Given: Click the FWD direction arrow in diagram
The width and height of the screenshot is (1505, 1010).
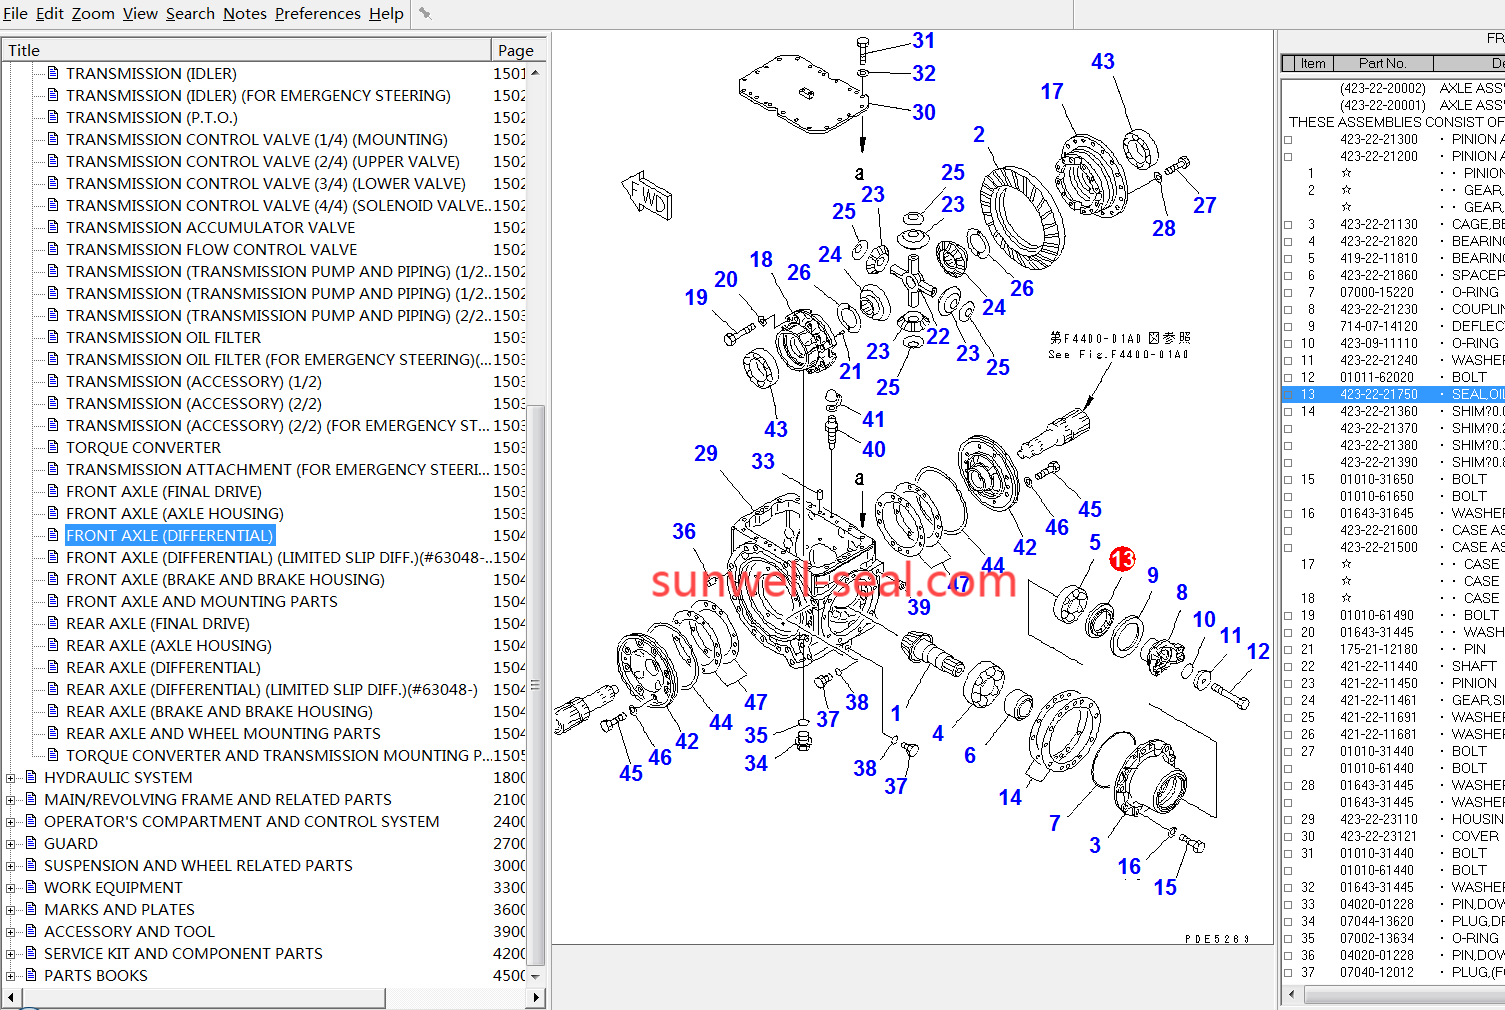Looking at the screenshot, I should coord(647,196).
